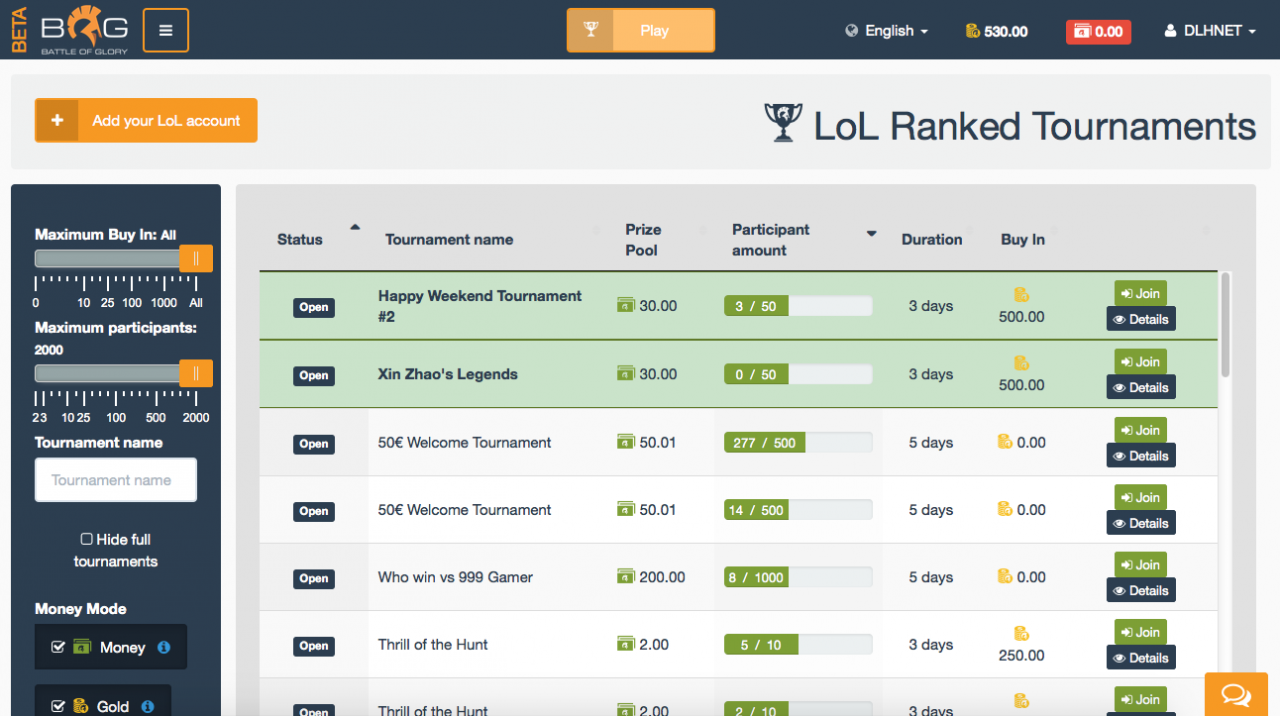The width and height of the screenshot is (1280, 716).
Task: Sort by Tournament name column
Action: (x=490, y=239)
